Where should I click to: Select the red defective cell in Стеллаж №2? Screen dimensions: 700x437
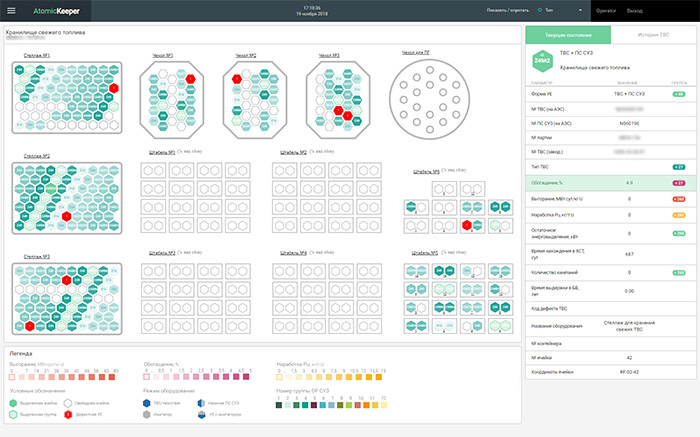point(67,215)
